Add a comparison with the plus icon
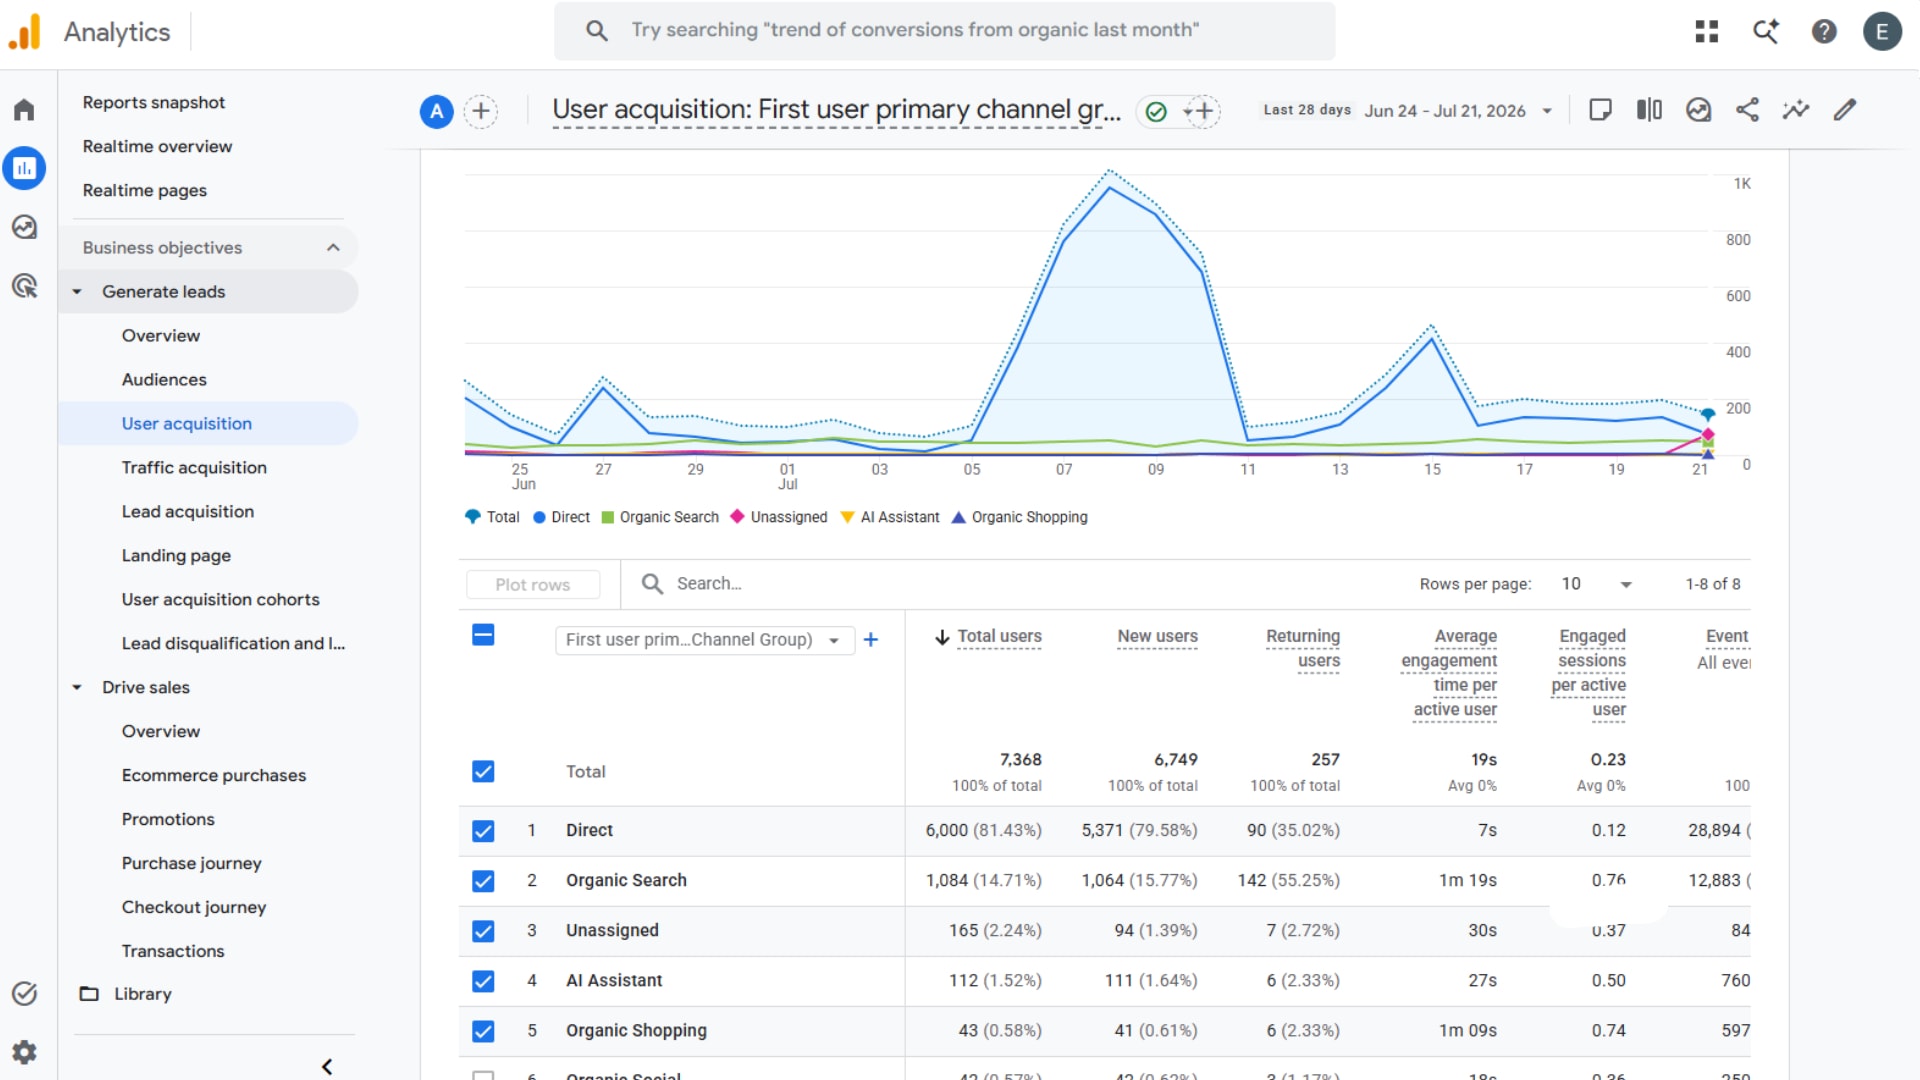Viewport: 1920px width, 1080px height. tap(481, 111)
